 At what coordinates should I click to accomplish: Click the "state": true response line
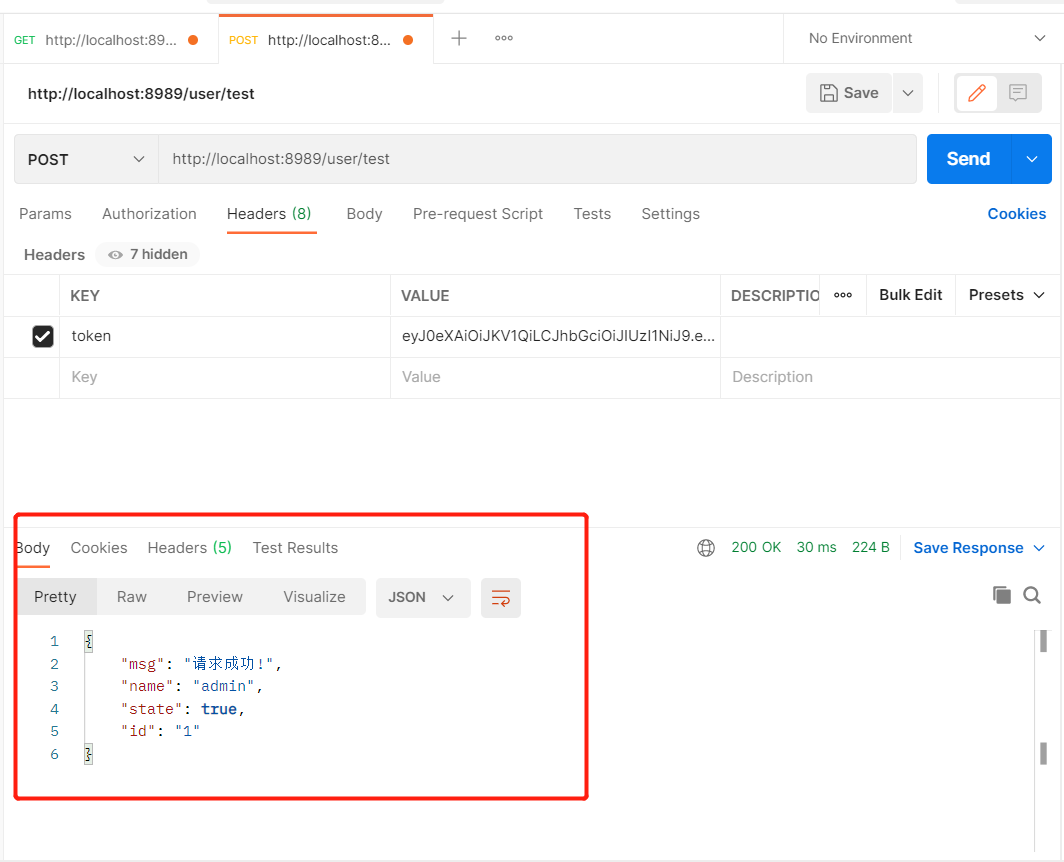[183, 709]
